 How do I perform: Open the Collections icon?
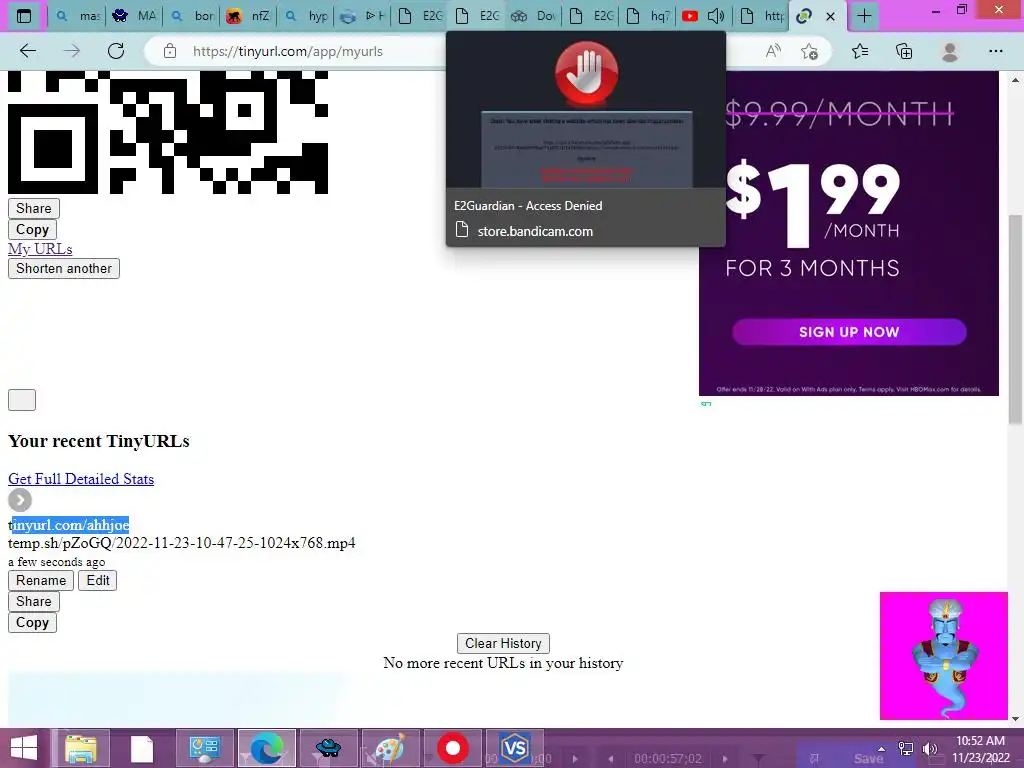904,51
